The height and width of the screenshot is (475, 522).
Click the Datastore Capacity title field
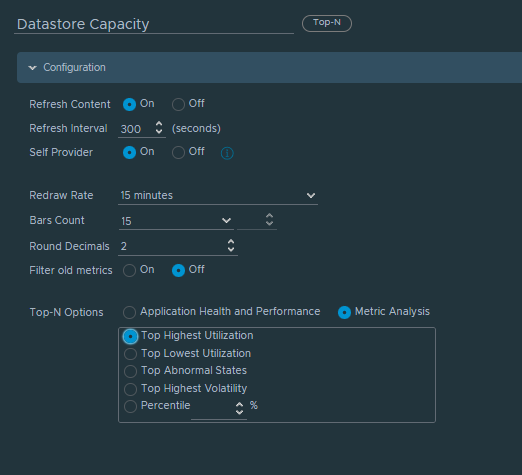point(154,24)
